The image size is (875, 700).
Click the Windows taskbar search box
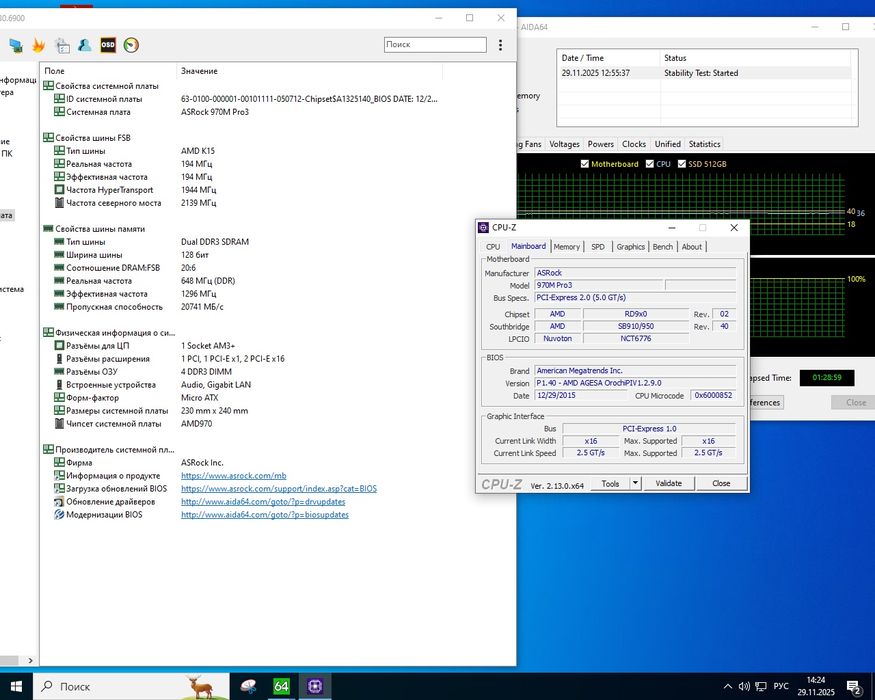131,686
